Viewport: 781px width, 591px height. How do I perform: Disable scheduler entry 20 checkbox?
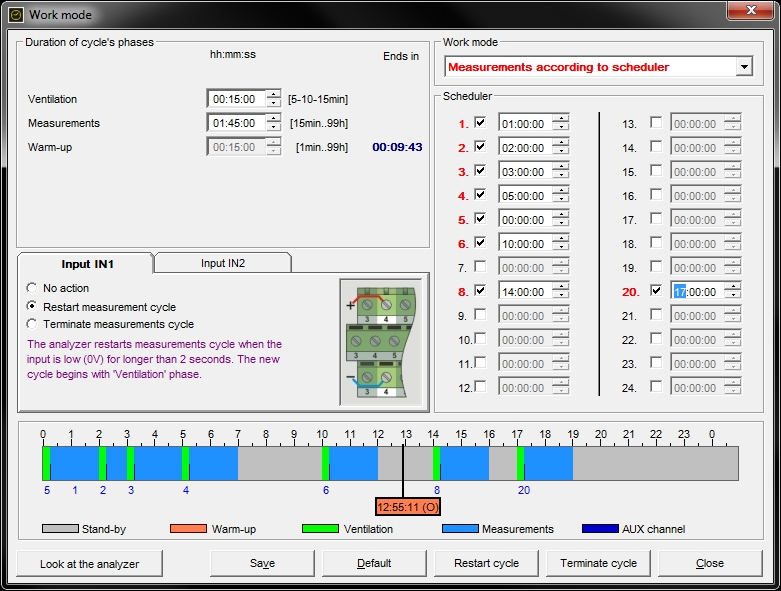(656, 290)
